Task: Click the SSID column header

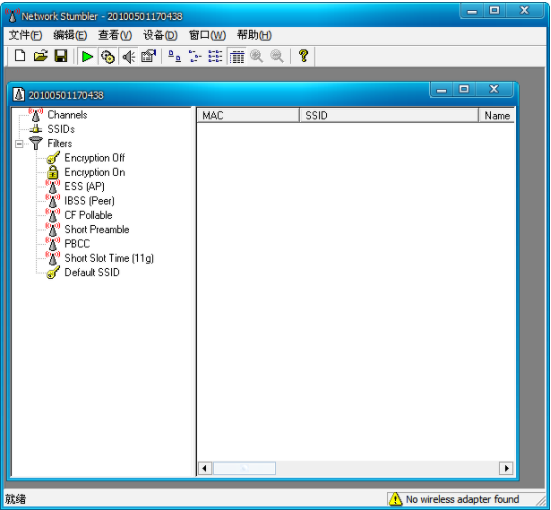Action: coord(389,115)
